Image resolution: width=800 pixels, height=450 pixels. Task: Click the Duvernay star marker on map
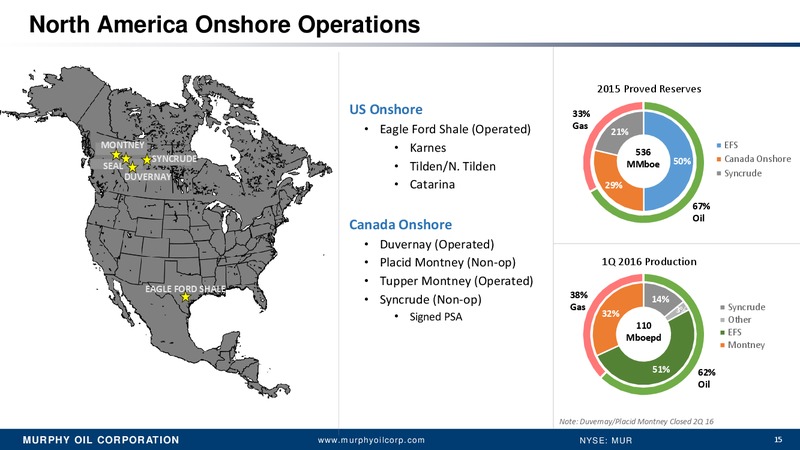coord(133,167)
